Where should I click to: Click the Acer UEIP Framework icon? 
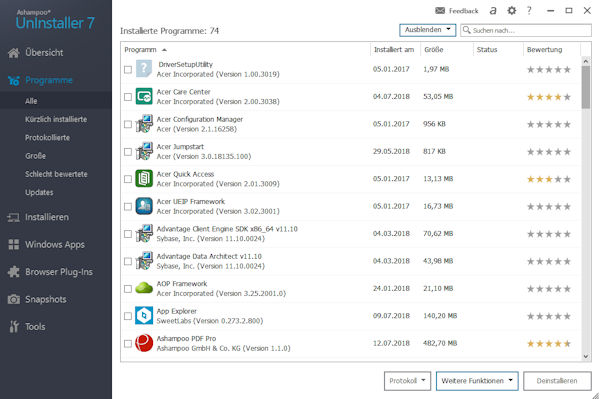pos(144,206)
